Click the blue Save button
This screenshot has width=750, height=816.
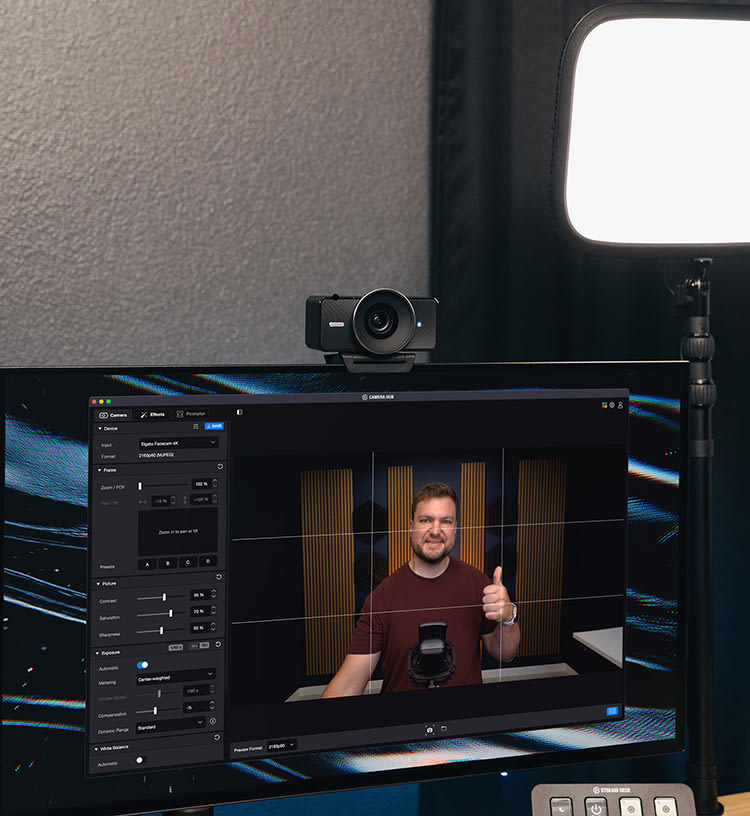214,426
